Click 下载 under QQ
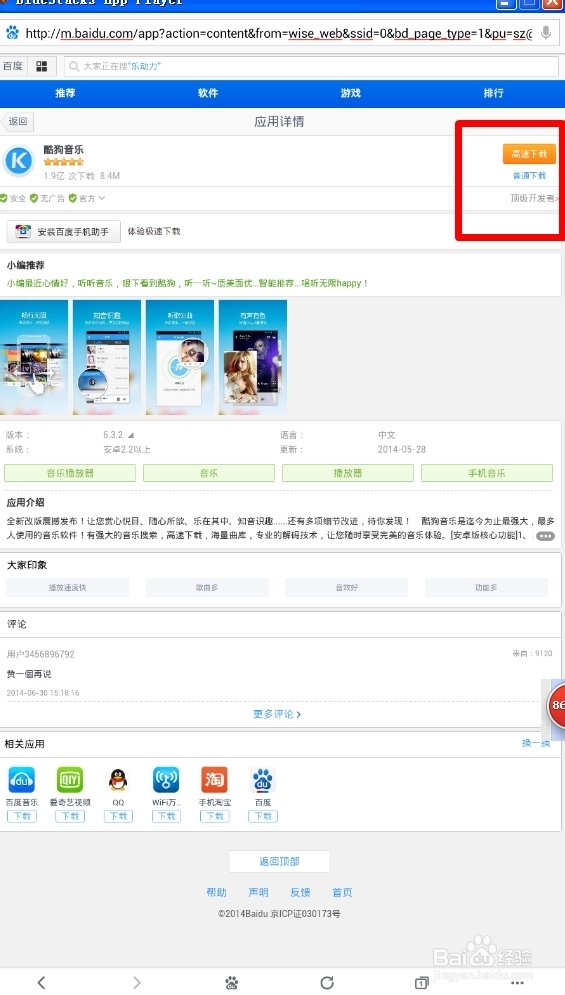 pos(118,816)
